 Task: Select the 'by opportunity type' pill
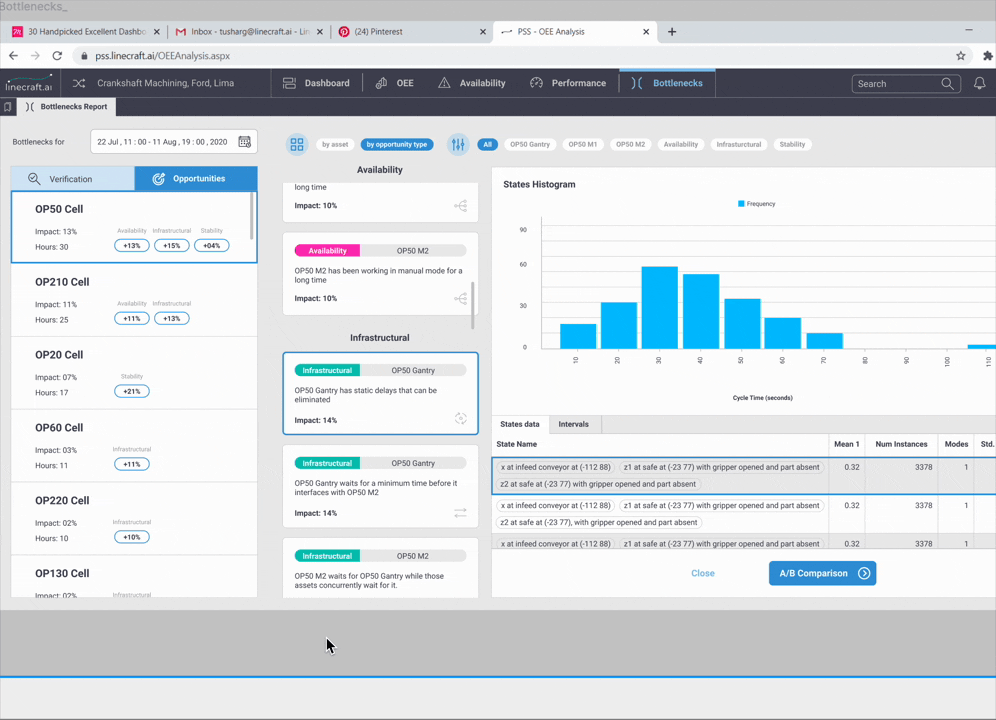397,144
